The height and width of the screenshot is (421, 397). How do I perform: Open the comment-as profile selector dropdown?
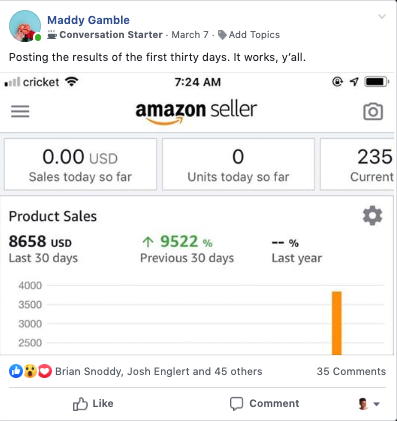pos(369,404)
